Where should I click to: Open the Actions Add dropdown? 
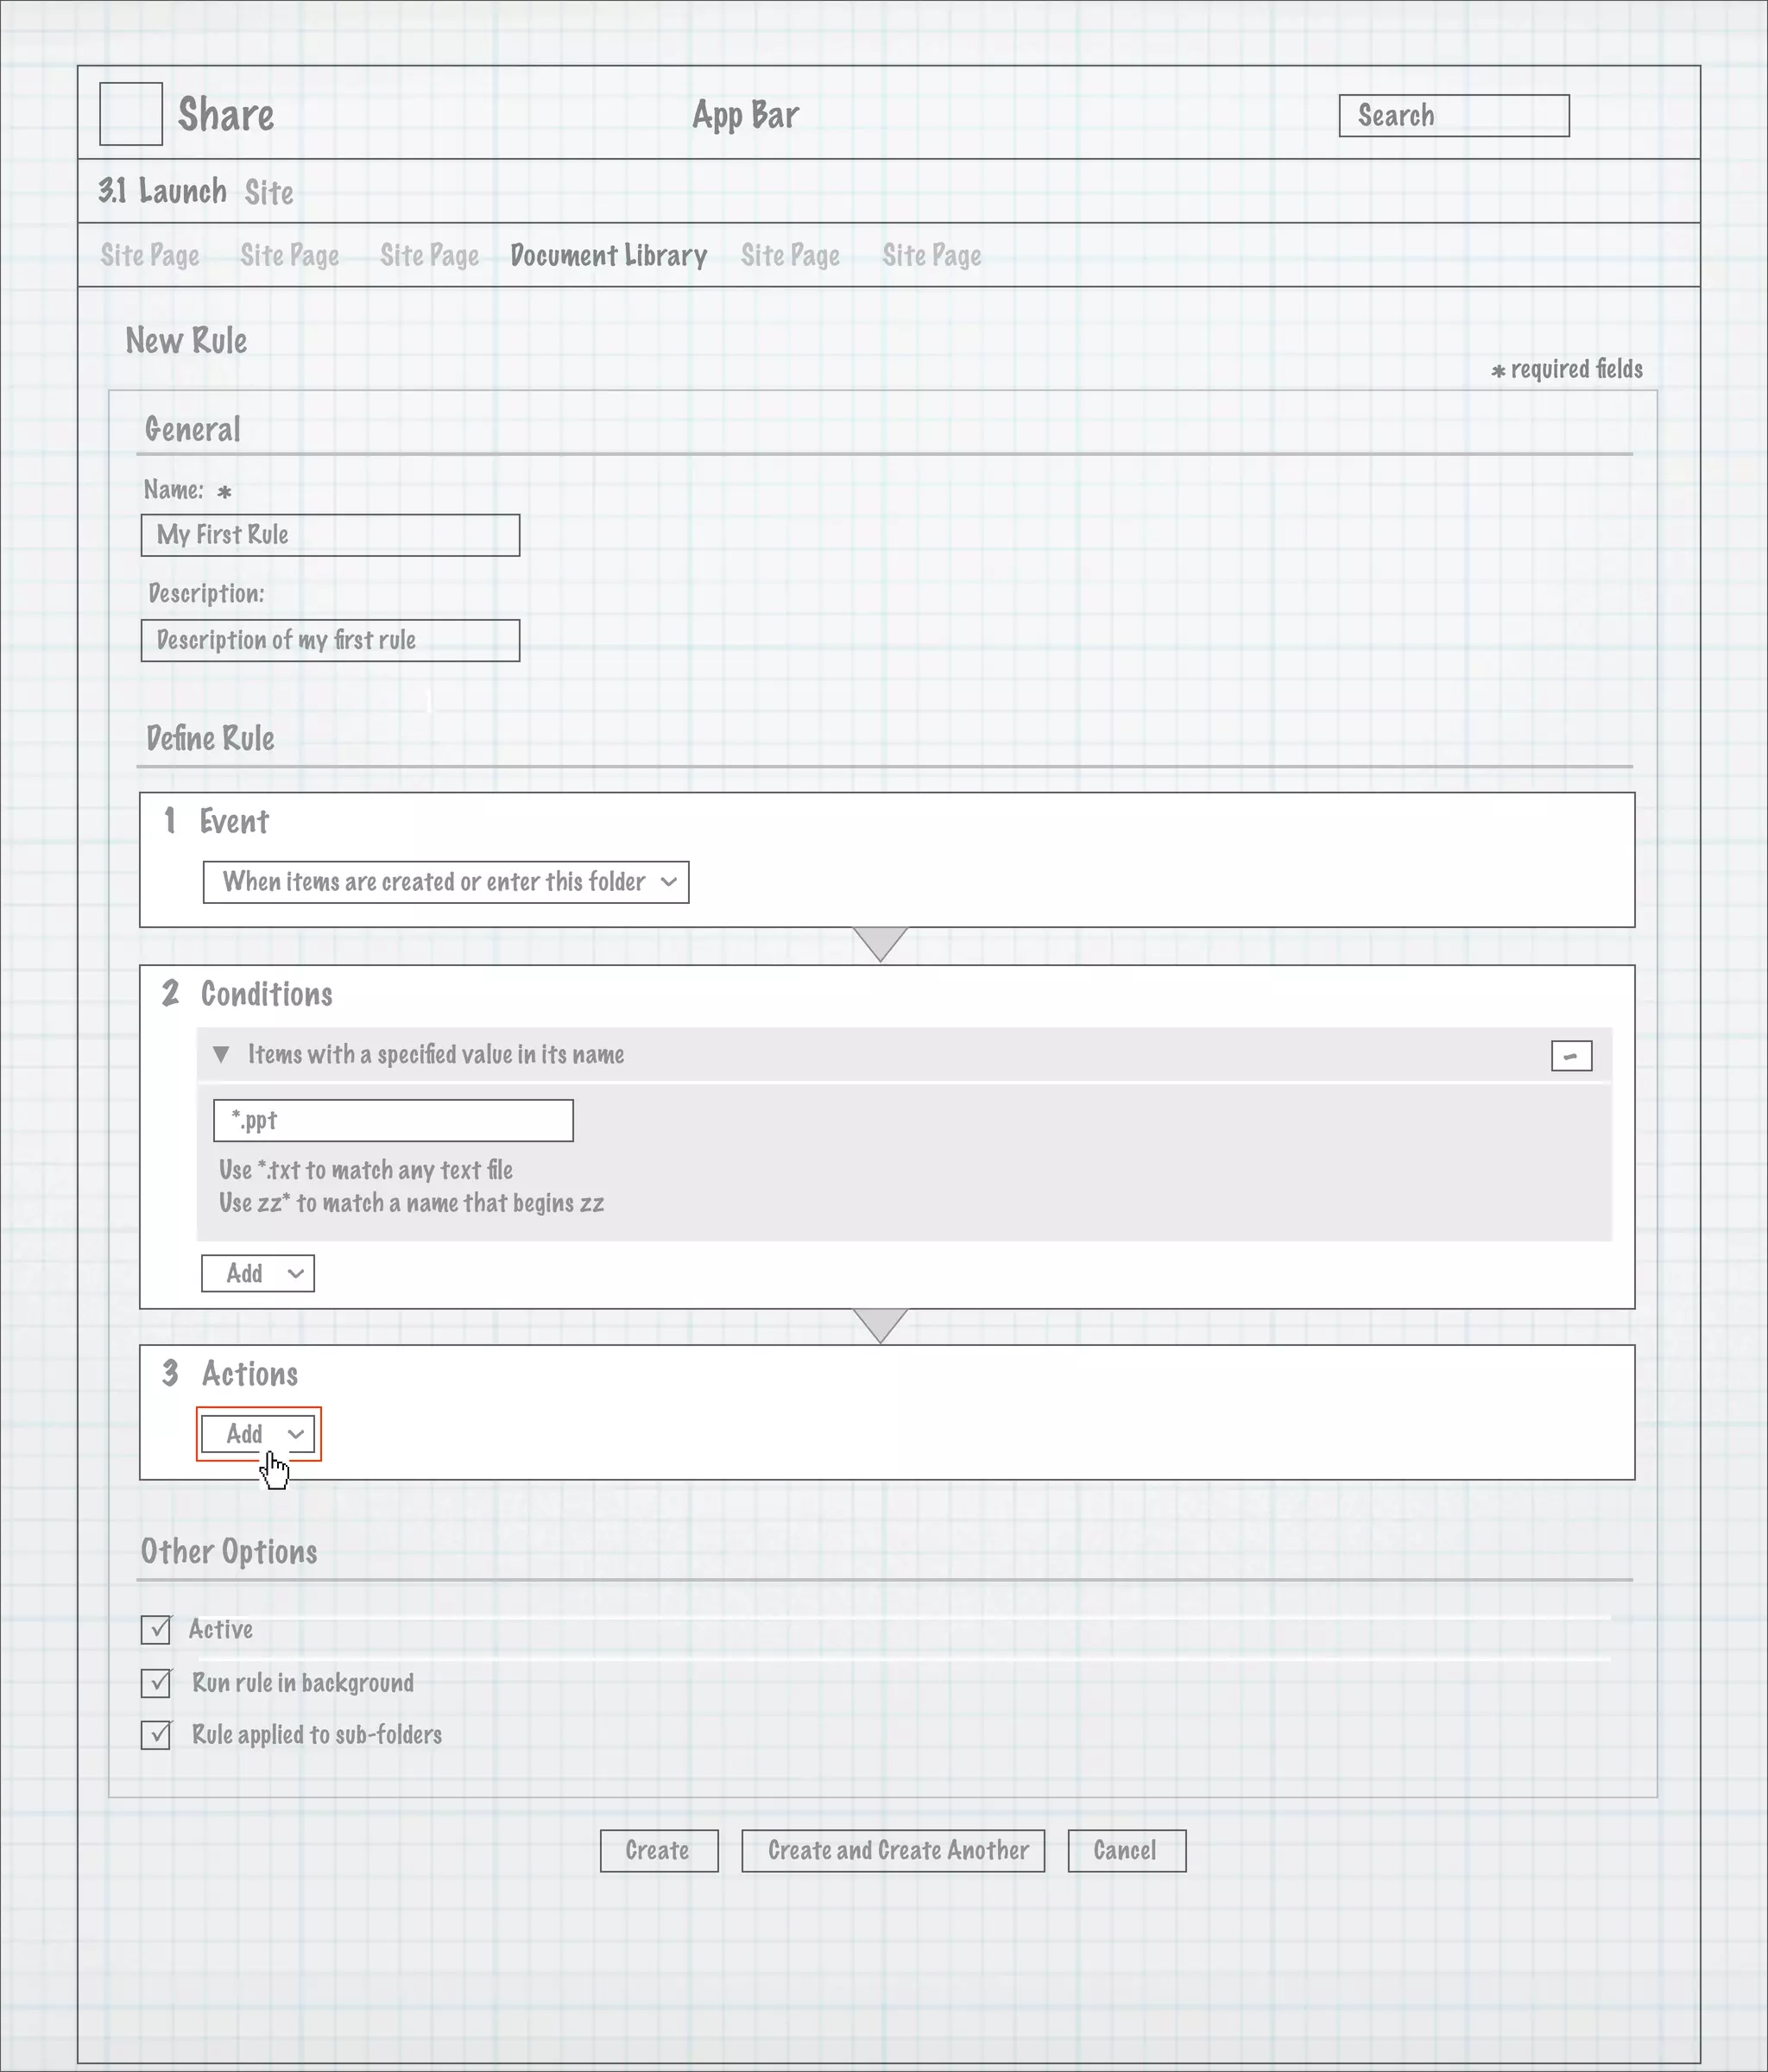258,1434
